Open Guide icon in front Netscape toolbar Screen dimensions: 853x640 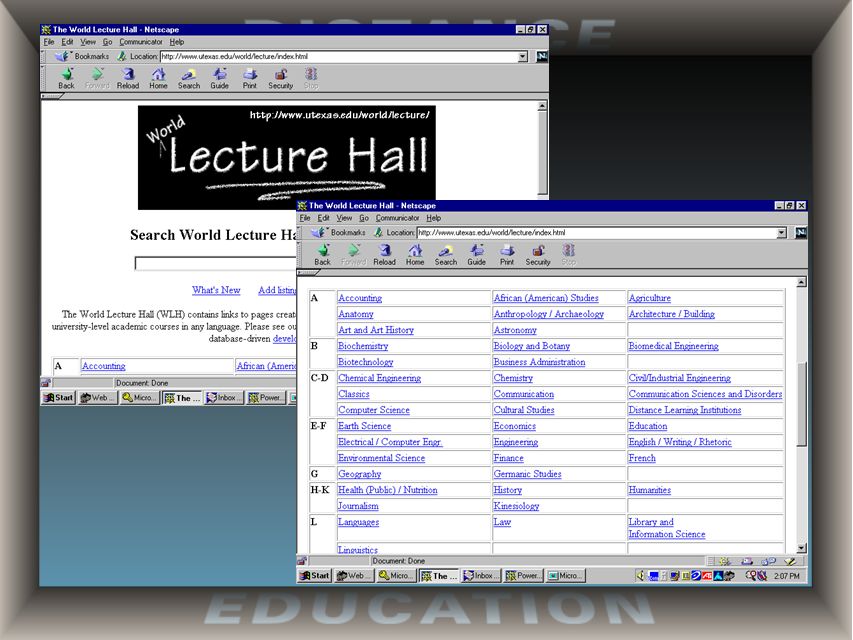[x=477, y=254]
